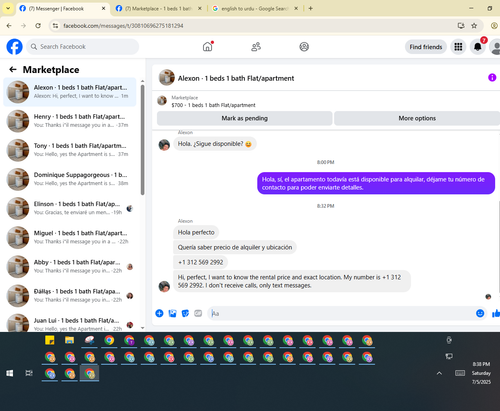Go back in browser history

9,26
